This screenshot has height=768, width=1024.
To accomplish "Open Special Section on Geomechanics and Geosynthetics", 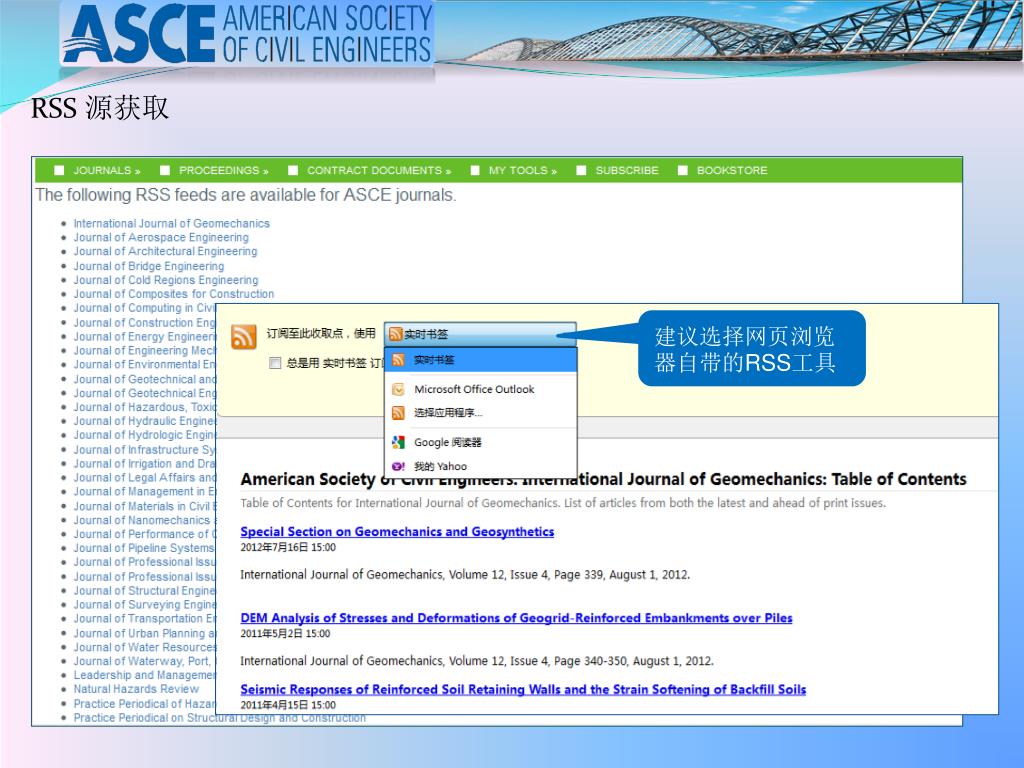I will click(397, 532).
